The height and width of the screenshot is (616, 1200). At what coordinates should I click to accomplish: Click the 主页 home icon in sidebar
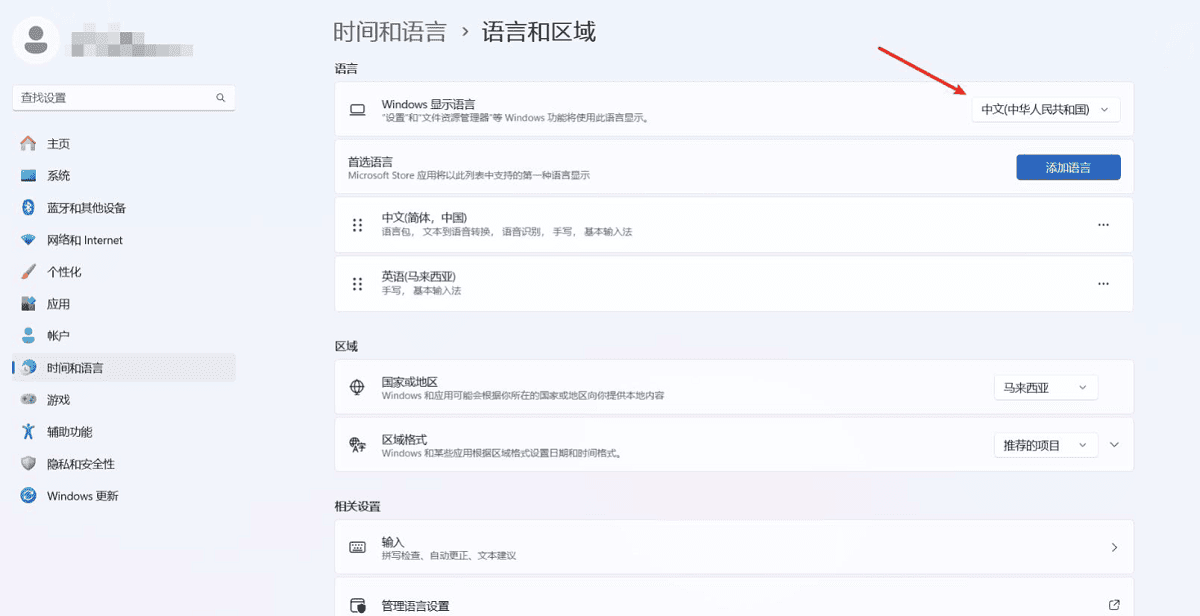pos(28,144)
